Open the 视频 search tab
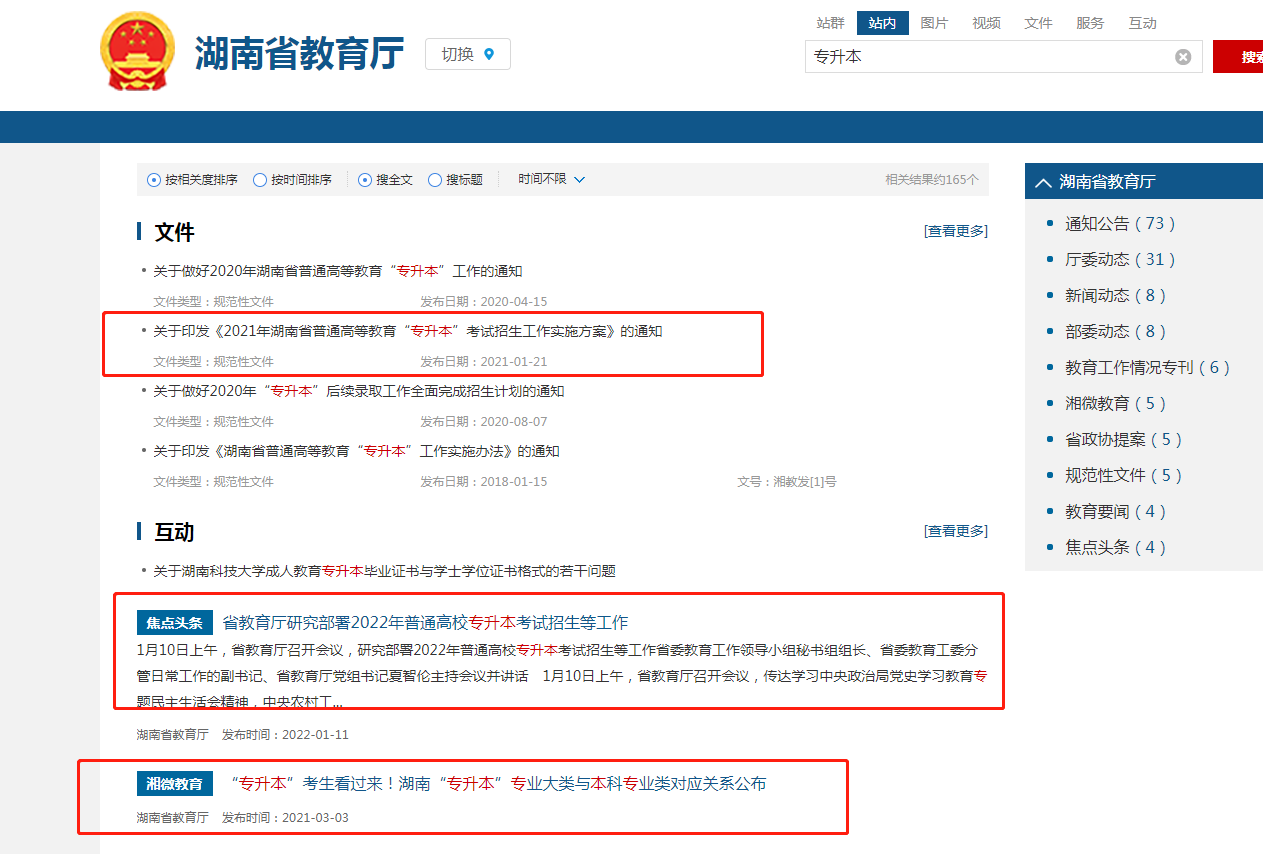The image size is (1263, 854). (986, 23)
